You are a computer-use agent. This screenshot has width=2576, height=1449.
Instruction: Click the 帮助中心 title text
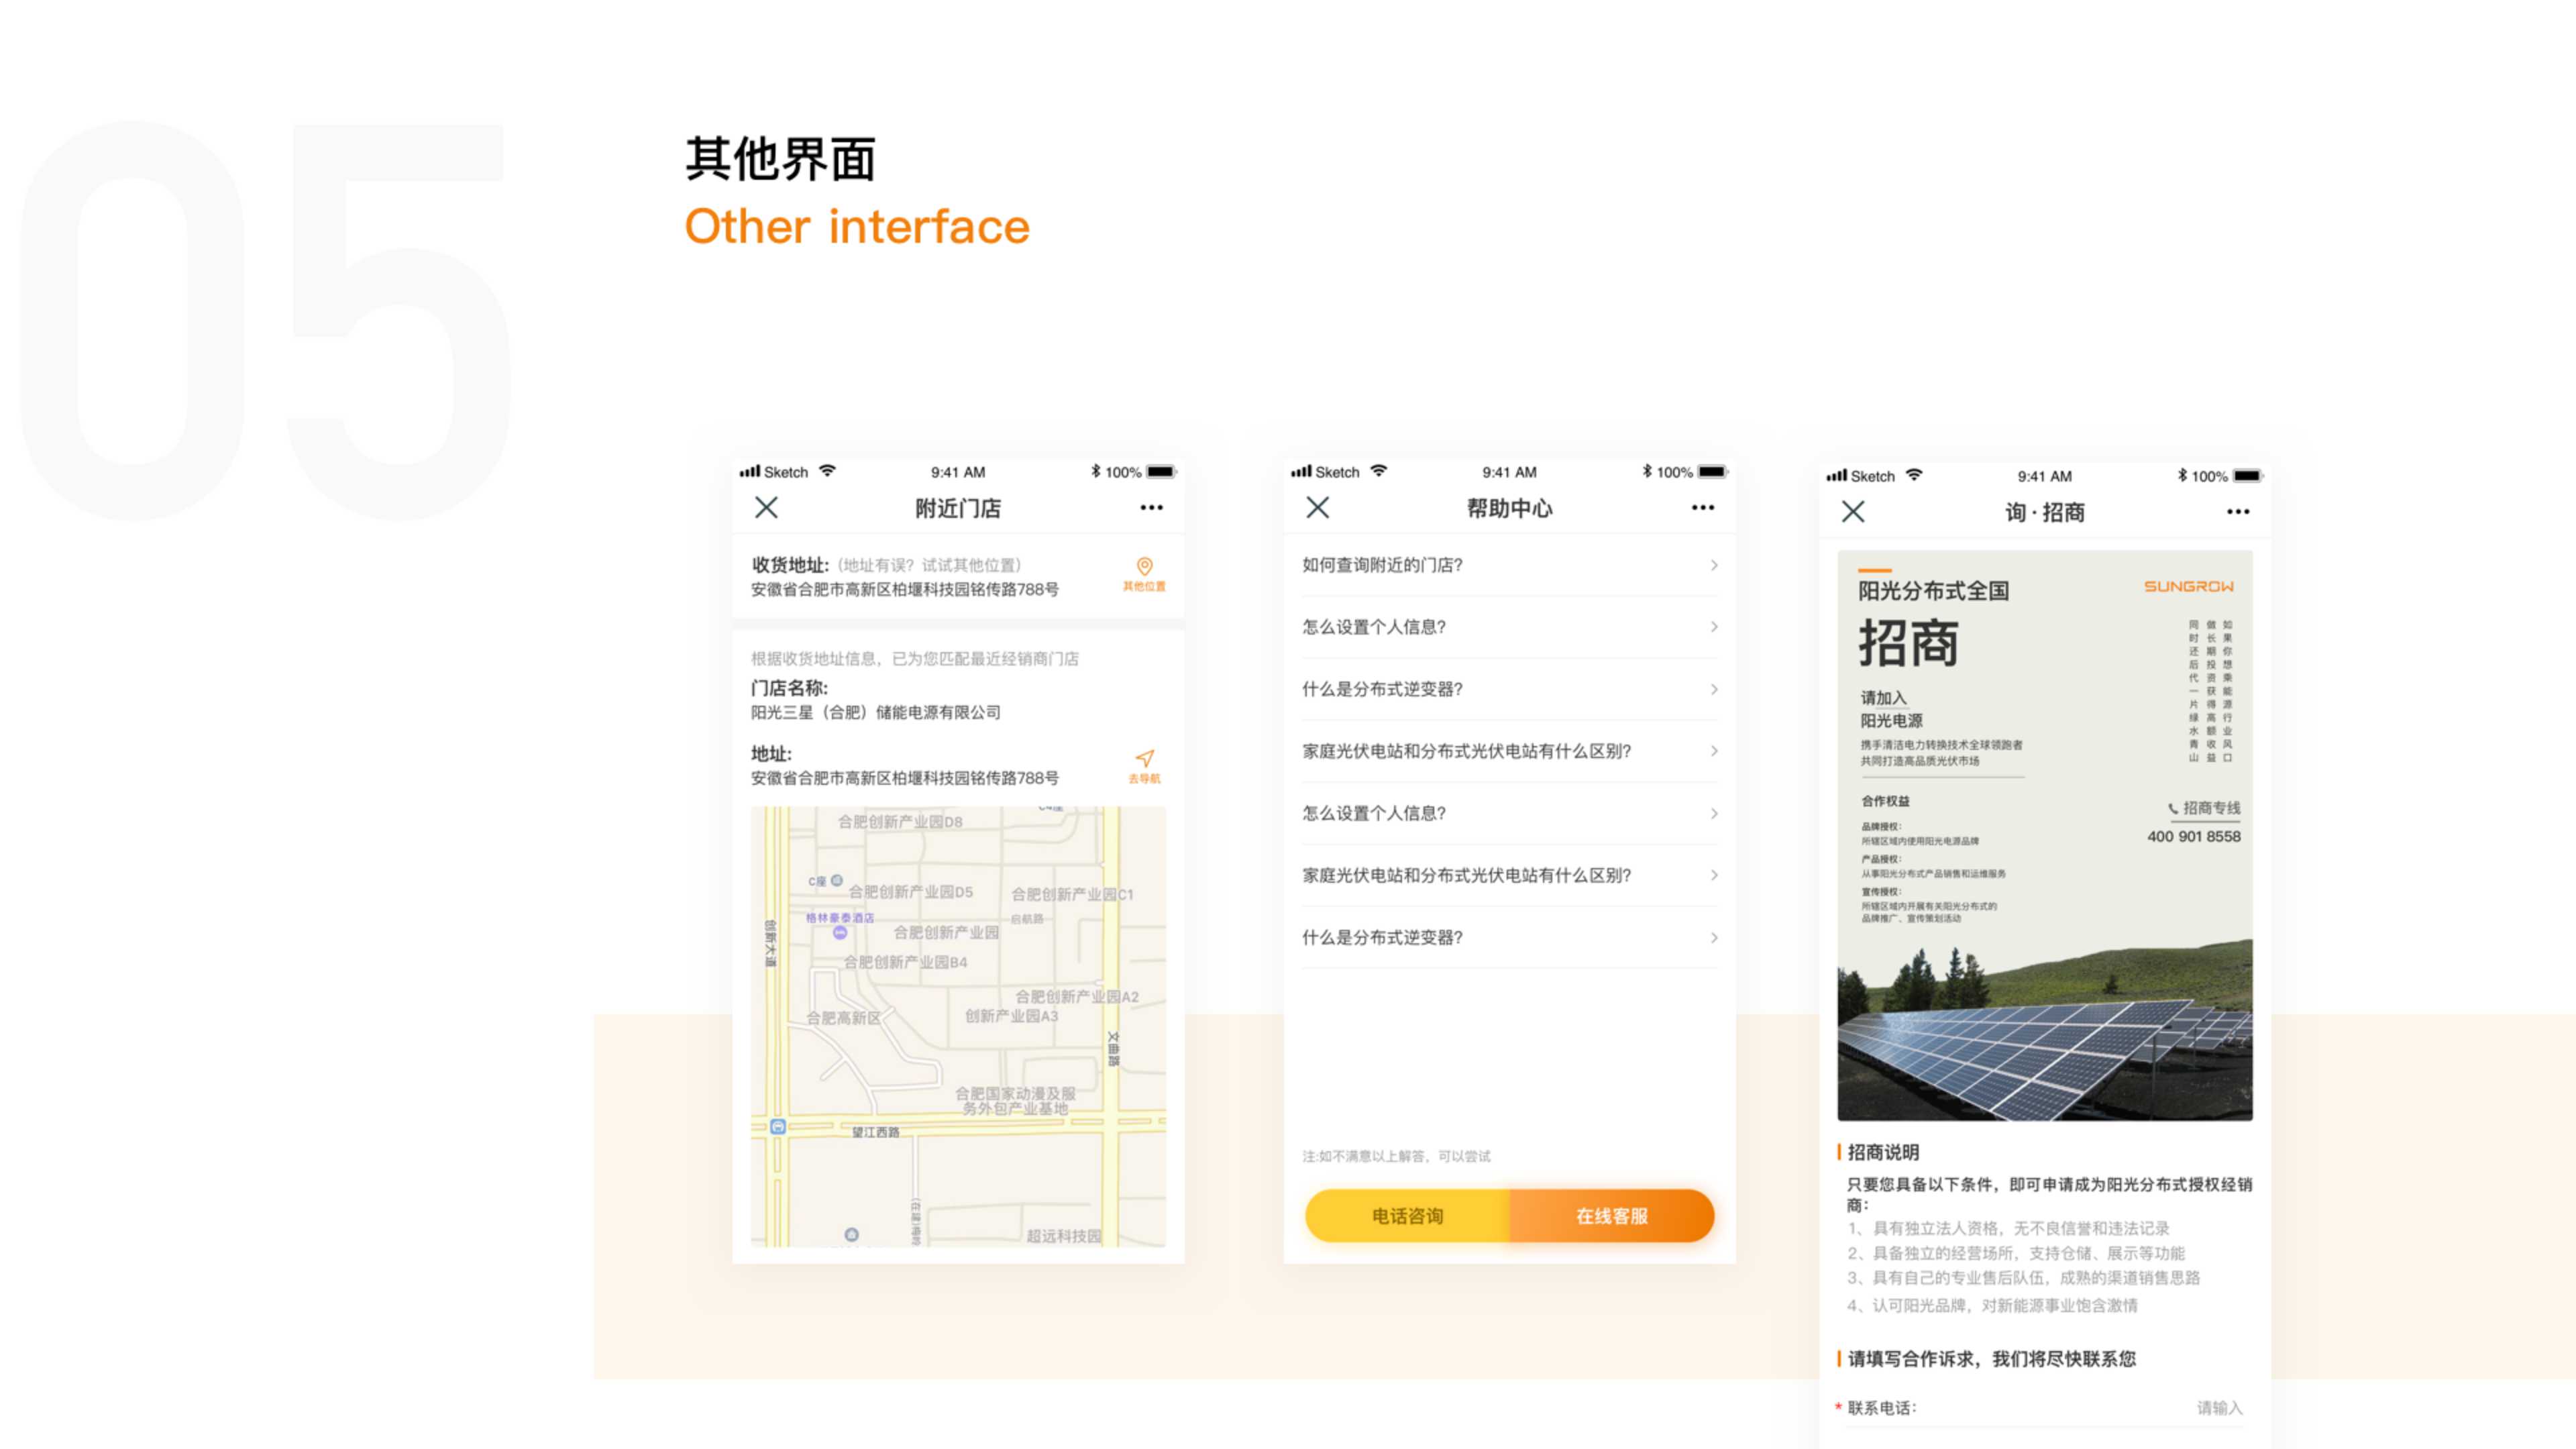coord(1510,509)
